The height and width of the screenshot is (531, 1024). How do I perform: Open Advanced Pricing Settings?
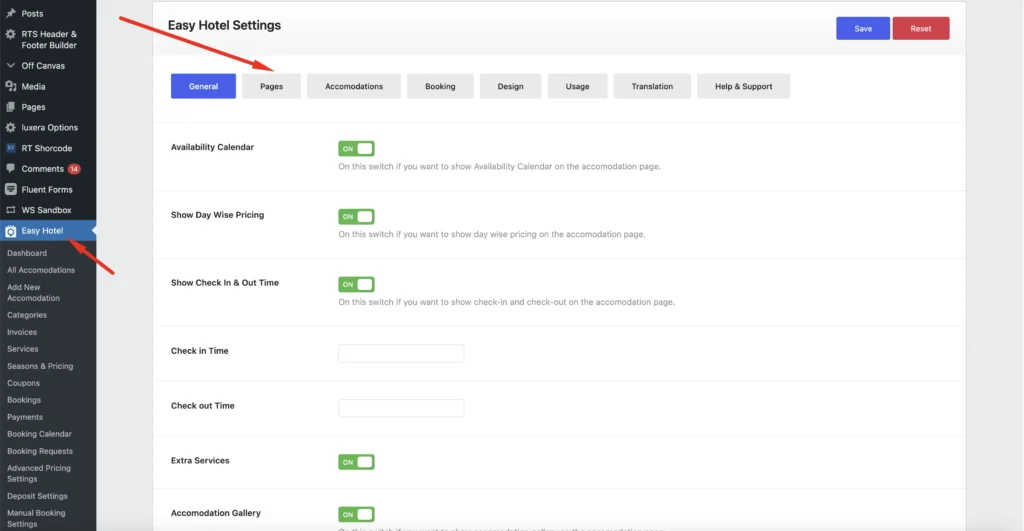(x=39, y=474)
